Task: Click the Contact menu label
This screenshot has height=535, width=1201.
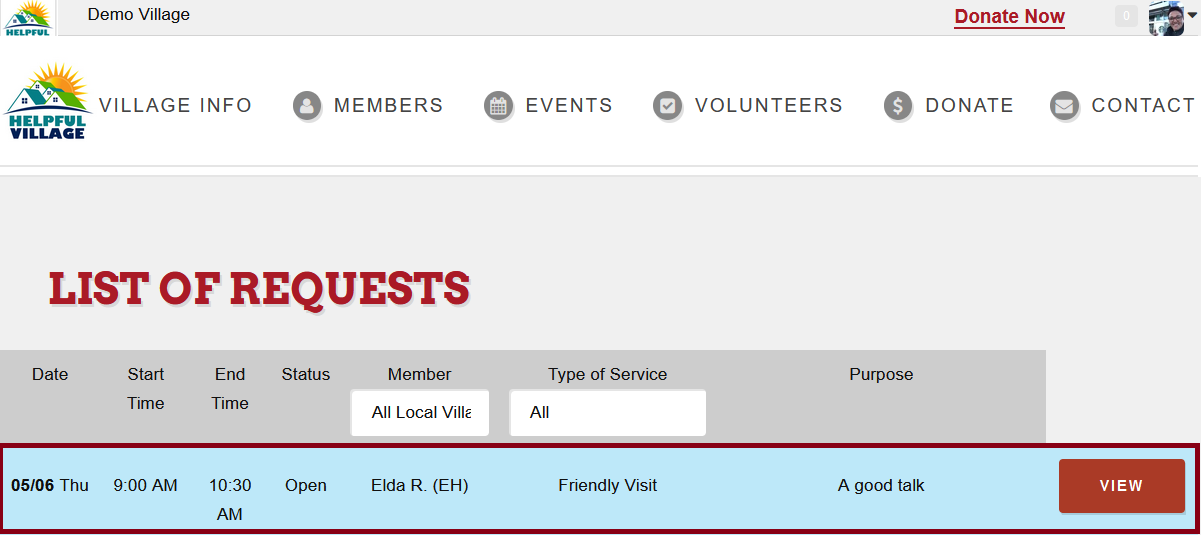Action: click(1143, 105)
